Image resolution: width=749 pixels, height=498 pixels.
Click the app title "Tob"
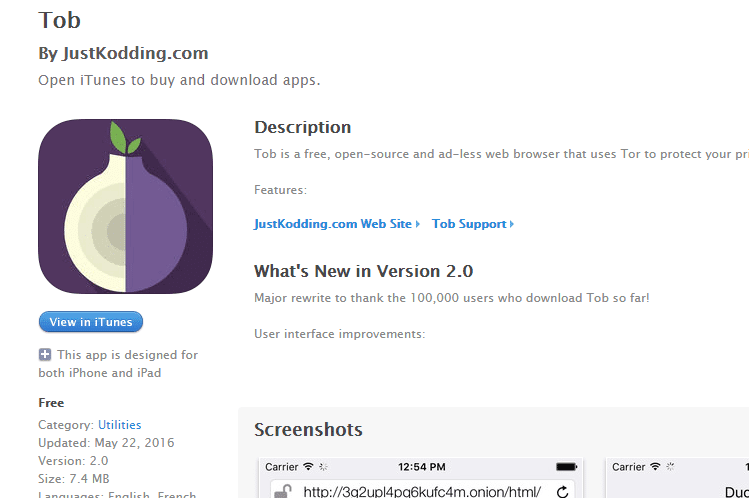tap(60, 20)
